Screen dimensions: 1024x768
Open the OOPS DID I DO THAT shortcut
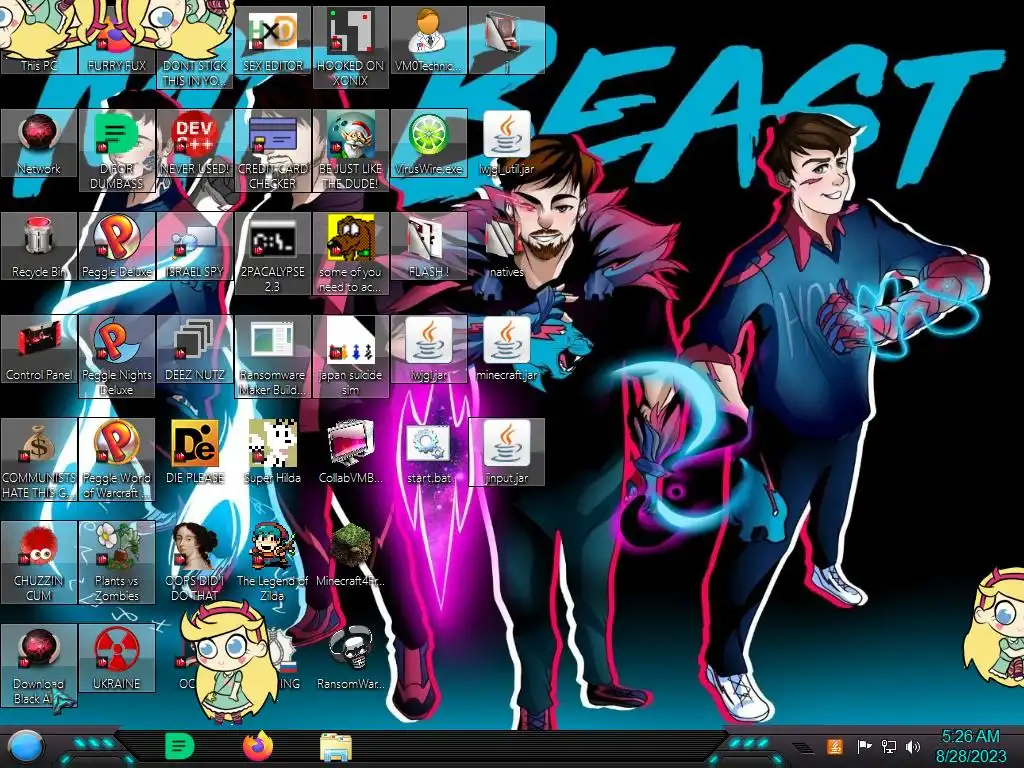195,563
